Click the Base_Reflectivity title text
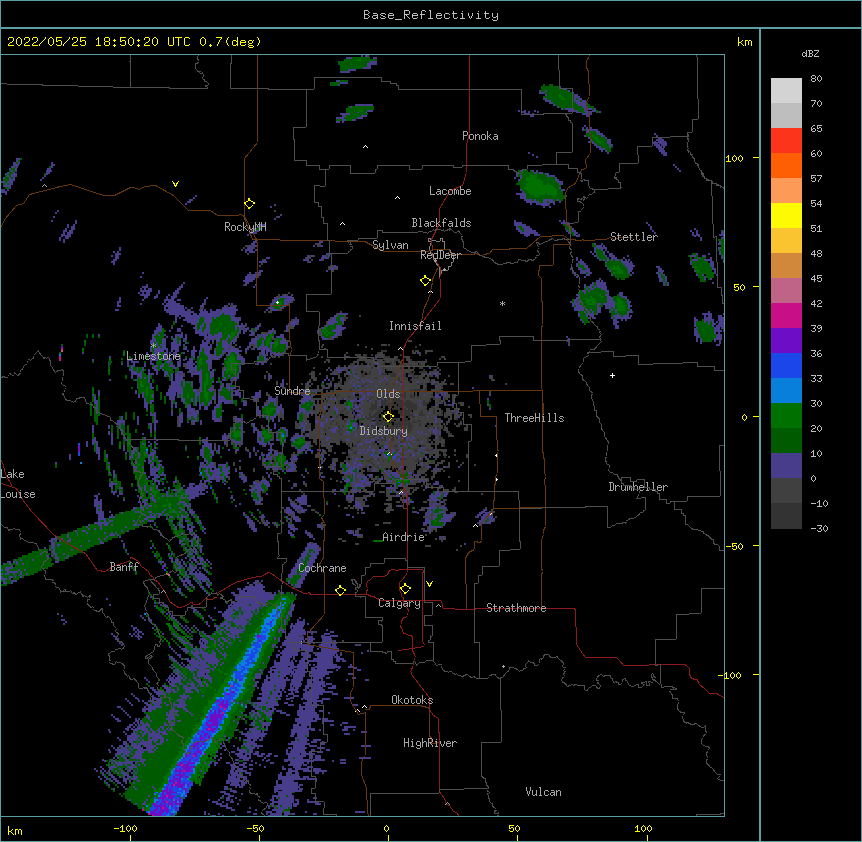This screenshot has height=842, width=862. pyautogui.click(x=431, y=15)
